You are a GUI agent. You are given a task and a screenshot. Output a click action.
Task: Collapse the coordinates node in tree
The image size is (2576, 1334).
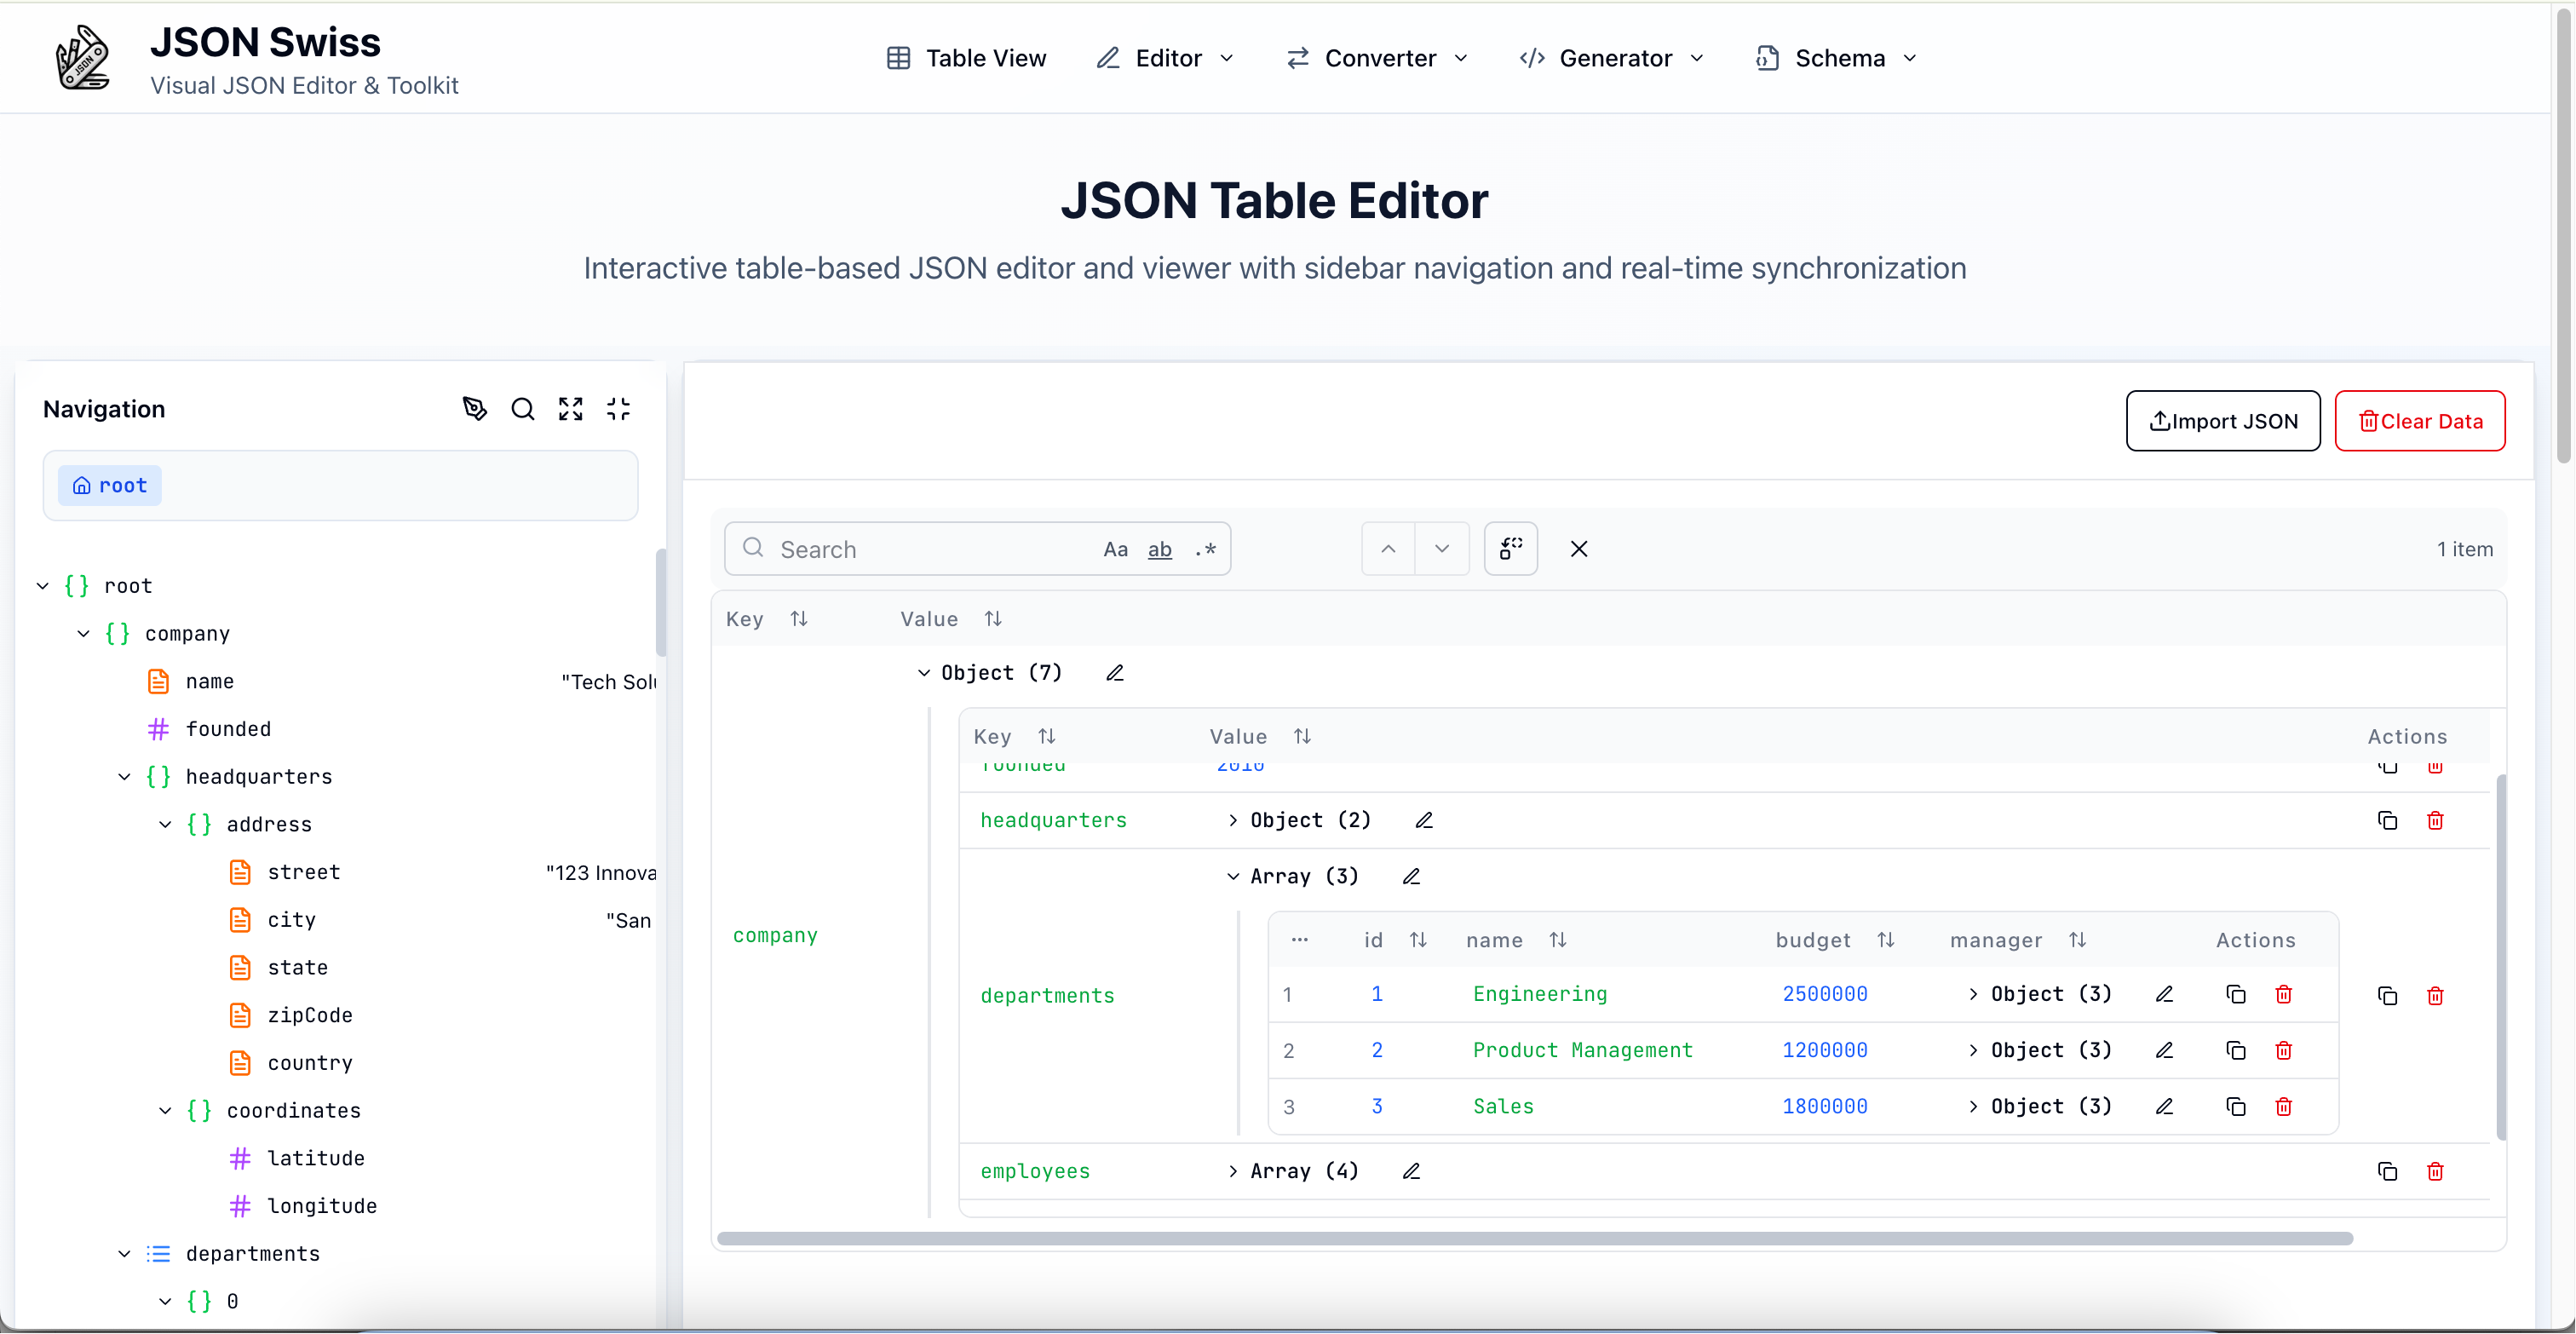(x=165, y=1110)
